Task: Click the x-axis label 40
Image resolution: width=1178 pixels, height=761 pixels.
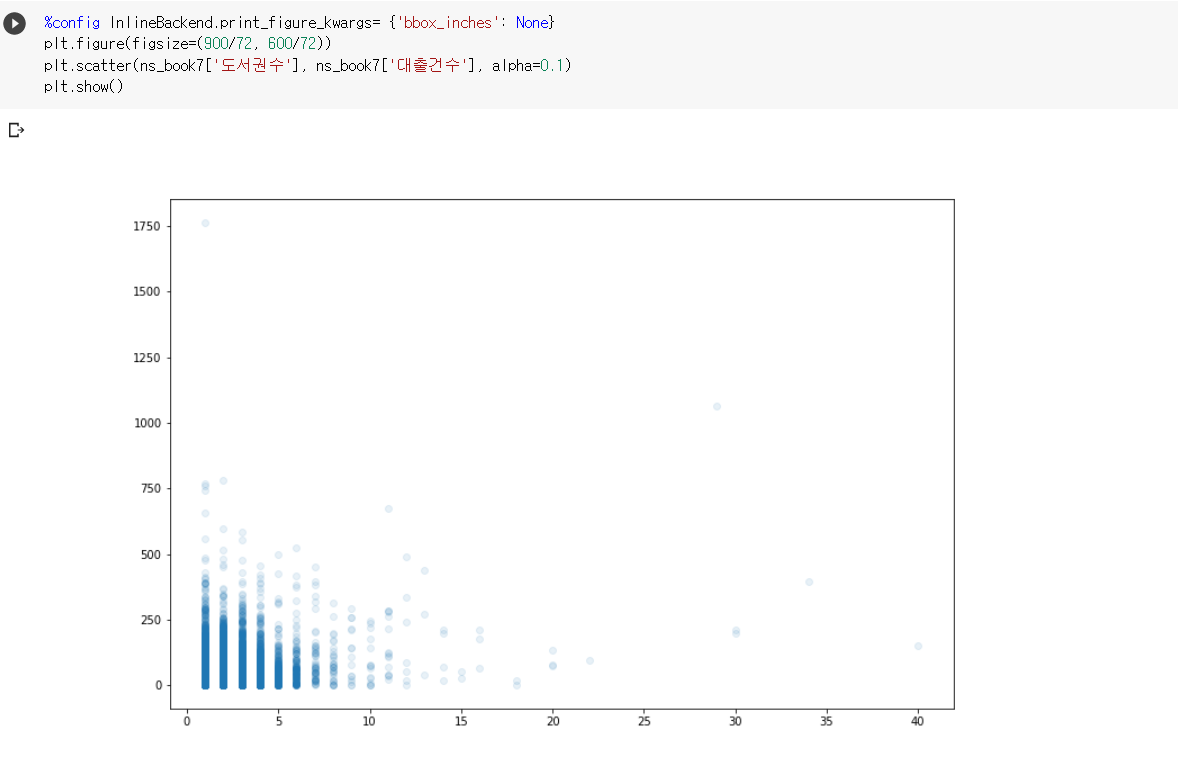Action: point(917,721)
